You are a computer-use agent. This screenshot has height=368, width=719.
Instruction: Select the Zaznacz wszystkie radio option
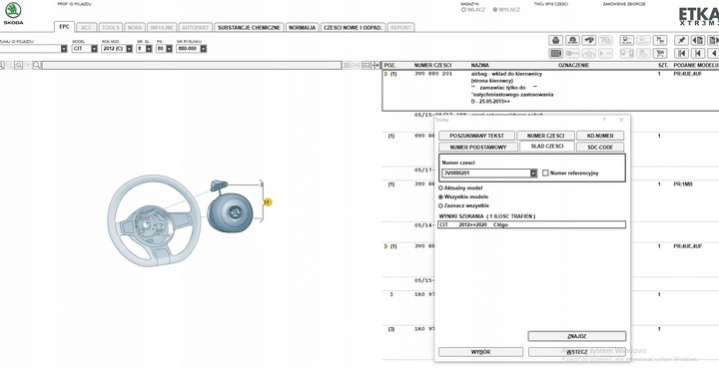pyautogui.click(x=441, y=206)
